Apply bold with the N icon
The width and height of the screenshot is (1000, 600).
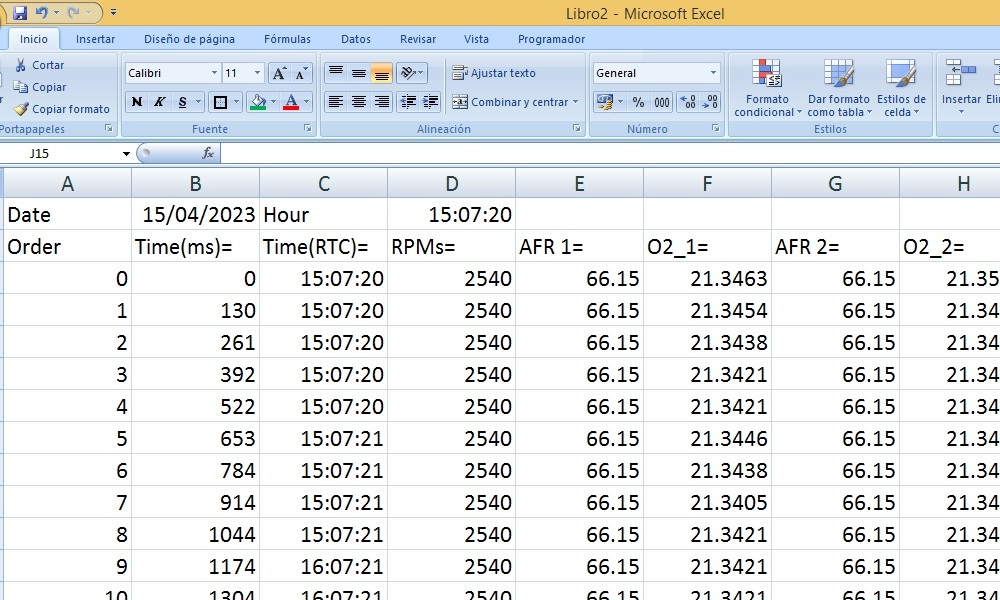(138, 102)
